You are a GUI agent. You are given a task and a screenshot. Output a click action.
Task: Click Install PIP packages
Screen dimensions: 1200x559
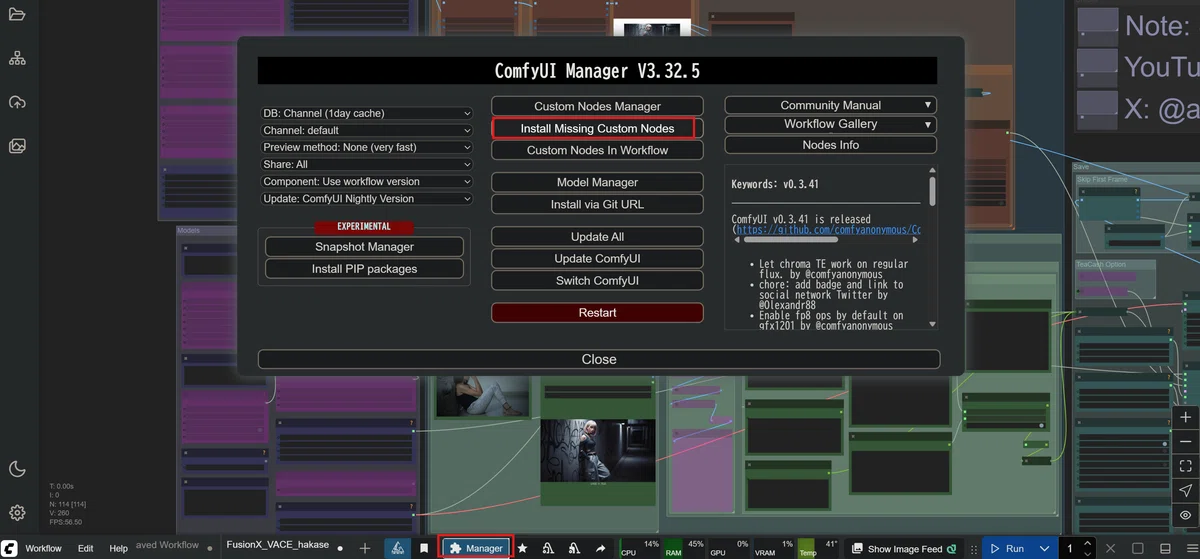pyautogui.click(x=364, y=269)
